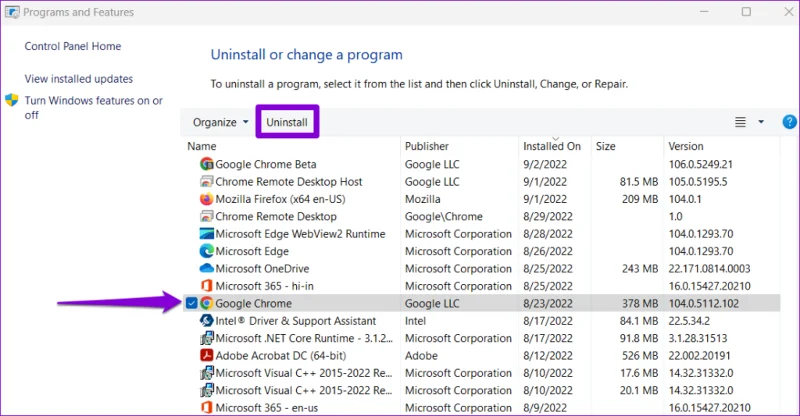Click the Intel Driver & Support Assistant icon
The height and width of the screenshot is (416, 800).
point(207,321)
